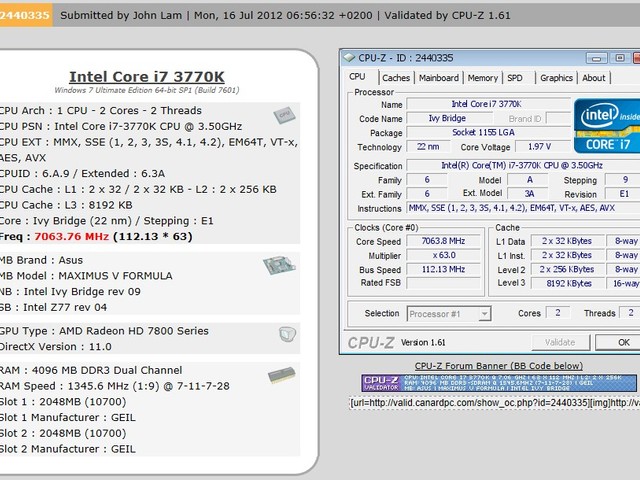Viewport: 640px width, 480px height.
Task: Click the Technology value 22 nm
Action: [428, 147]
